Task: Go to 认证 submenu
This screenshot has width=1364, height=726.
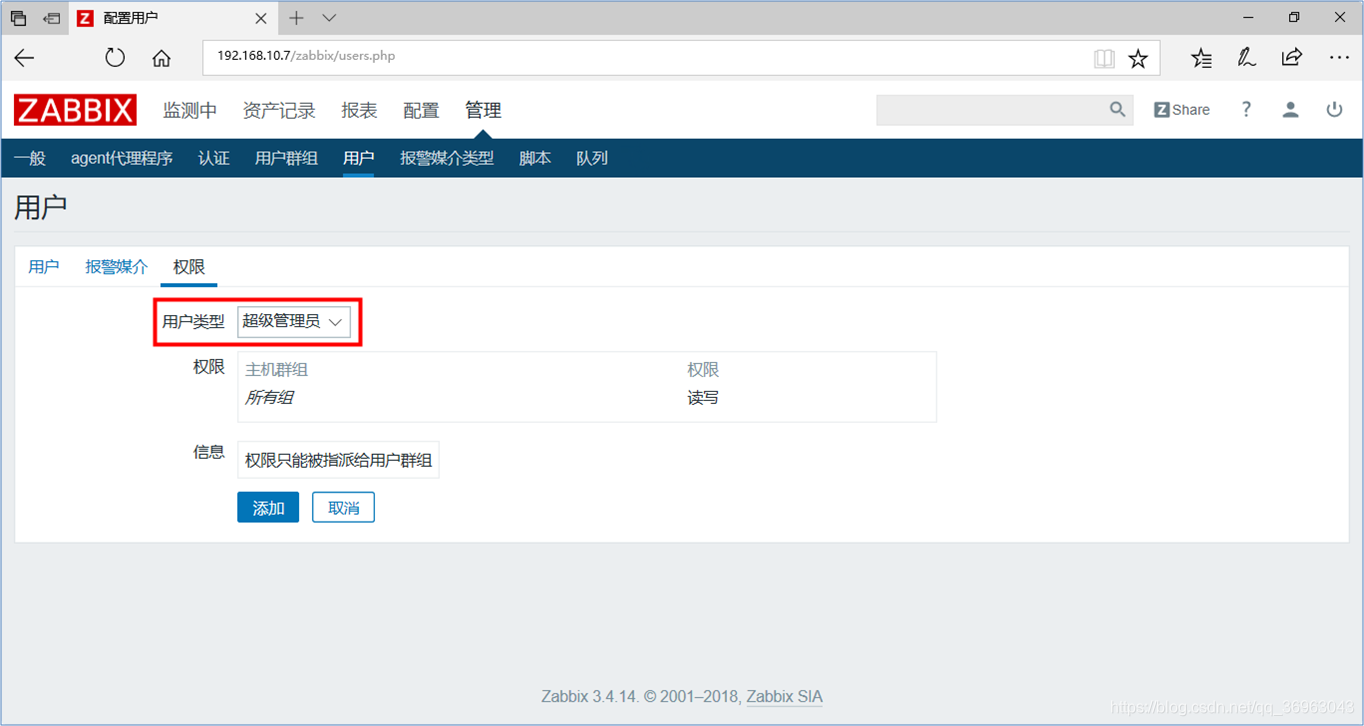Action: pyautogui.click(x=214, y=158)
